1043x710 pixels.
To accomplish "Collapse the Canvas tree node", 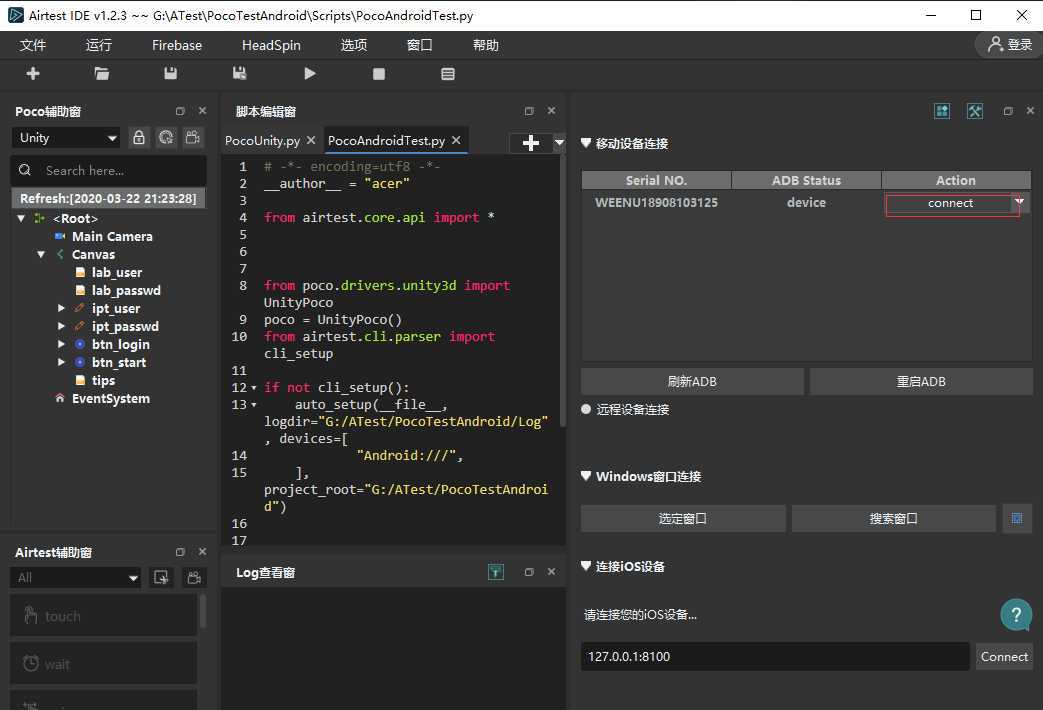I will 41,254.
